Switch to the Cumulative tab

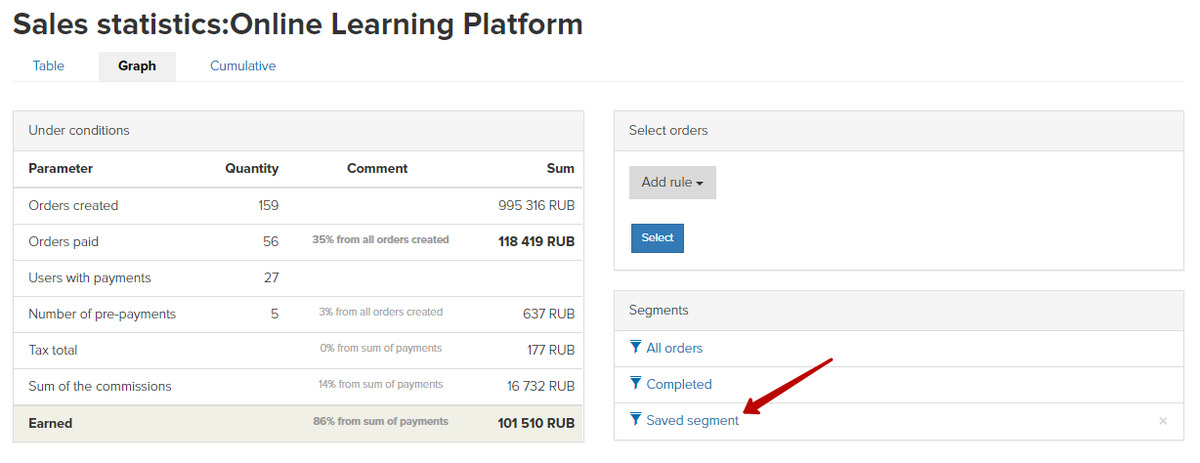point(243,66)
